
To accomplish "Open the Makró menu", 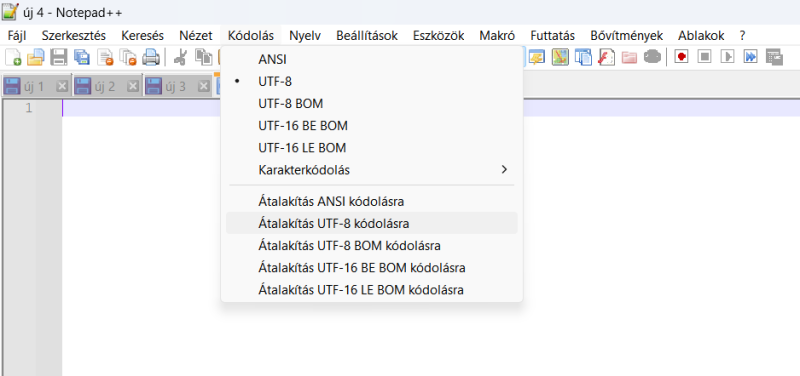I will click(x=497, y=36).
